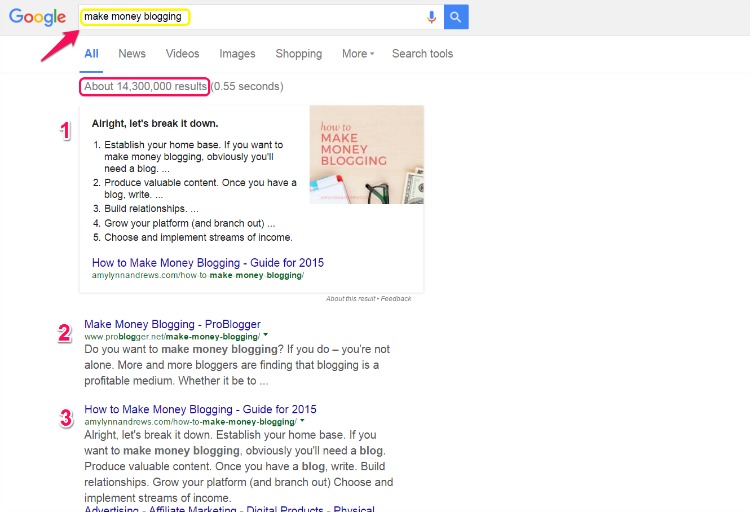Expand the dropdown arrow beside the problogger.net URL
Screen dimensions: 750x512
[266, 335]
